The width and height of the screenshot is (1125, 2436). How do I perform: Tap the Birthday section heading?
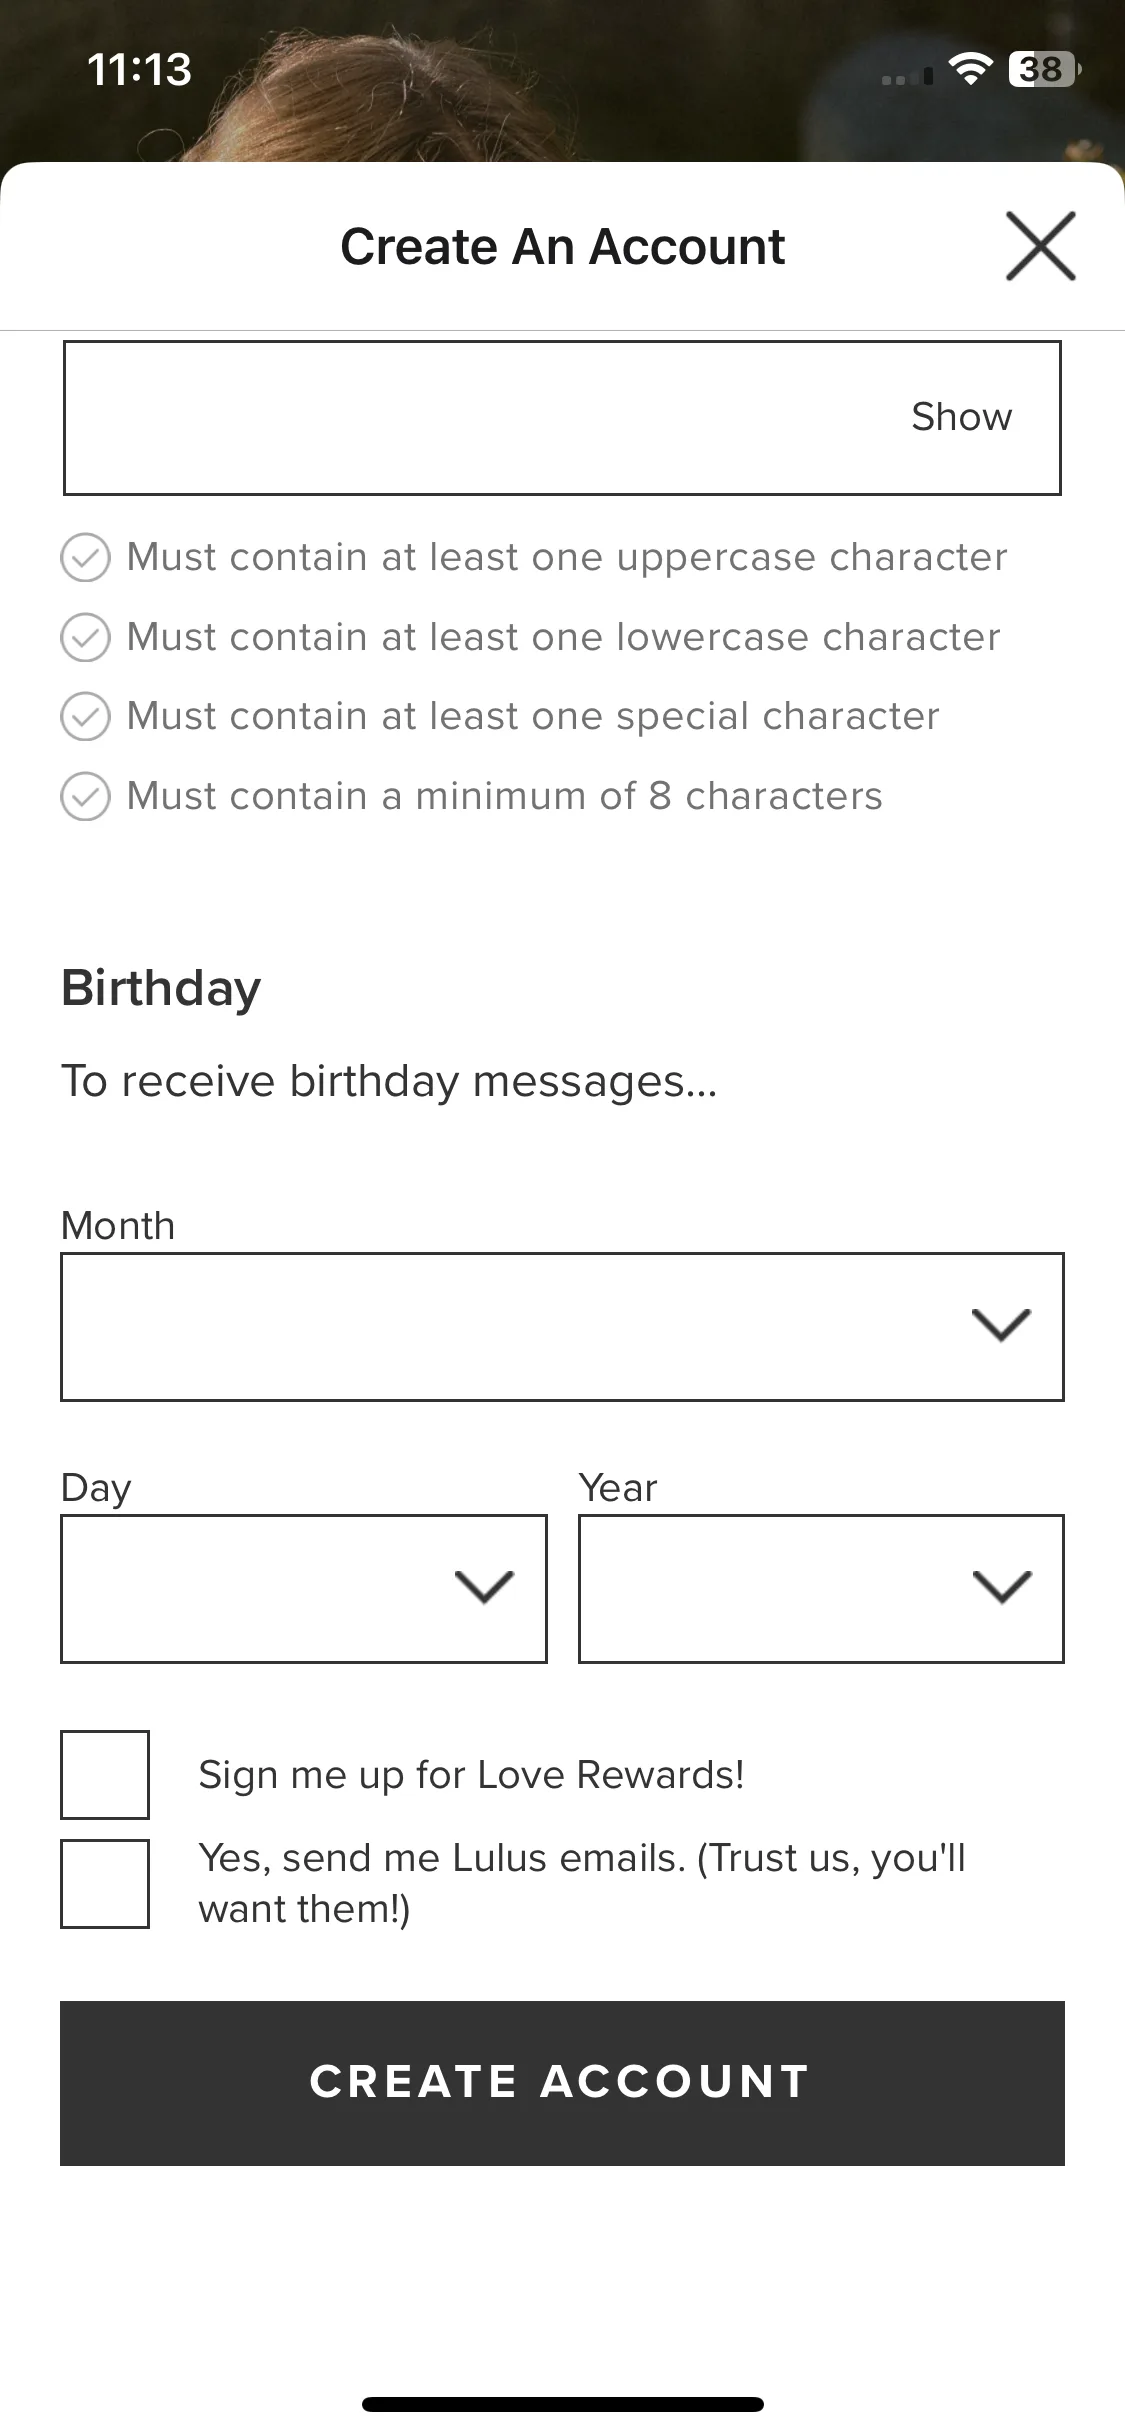[161, 989]
